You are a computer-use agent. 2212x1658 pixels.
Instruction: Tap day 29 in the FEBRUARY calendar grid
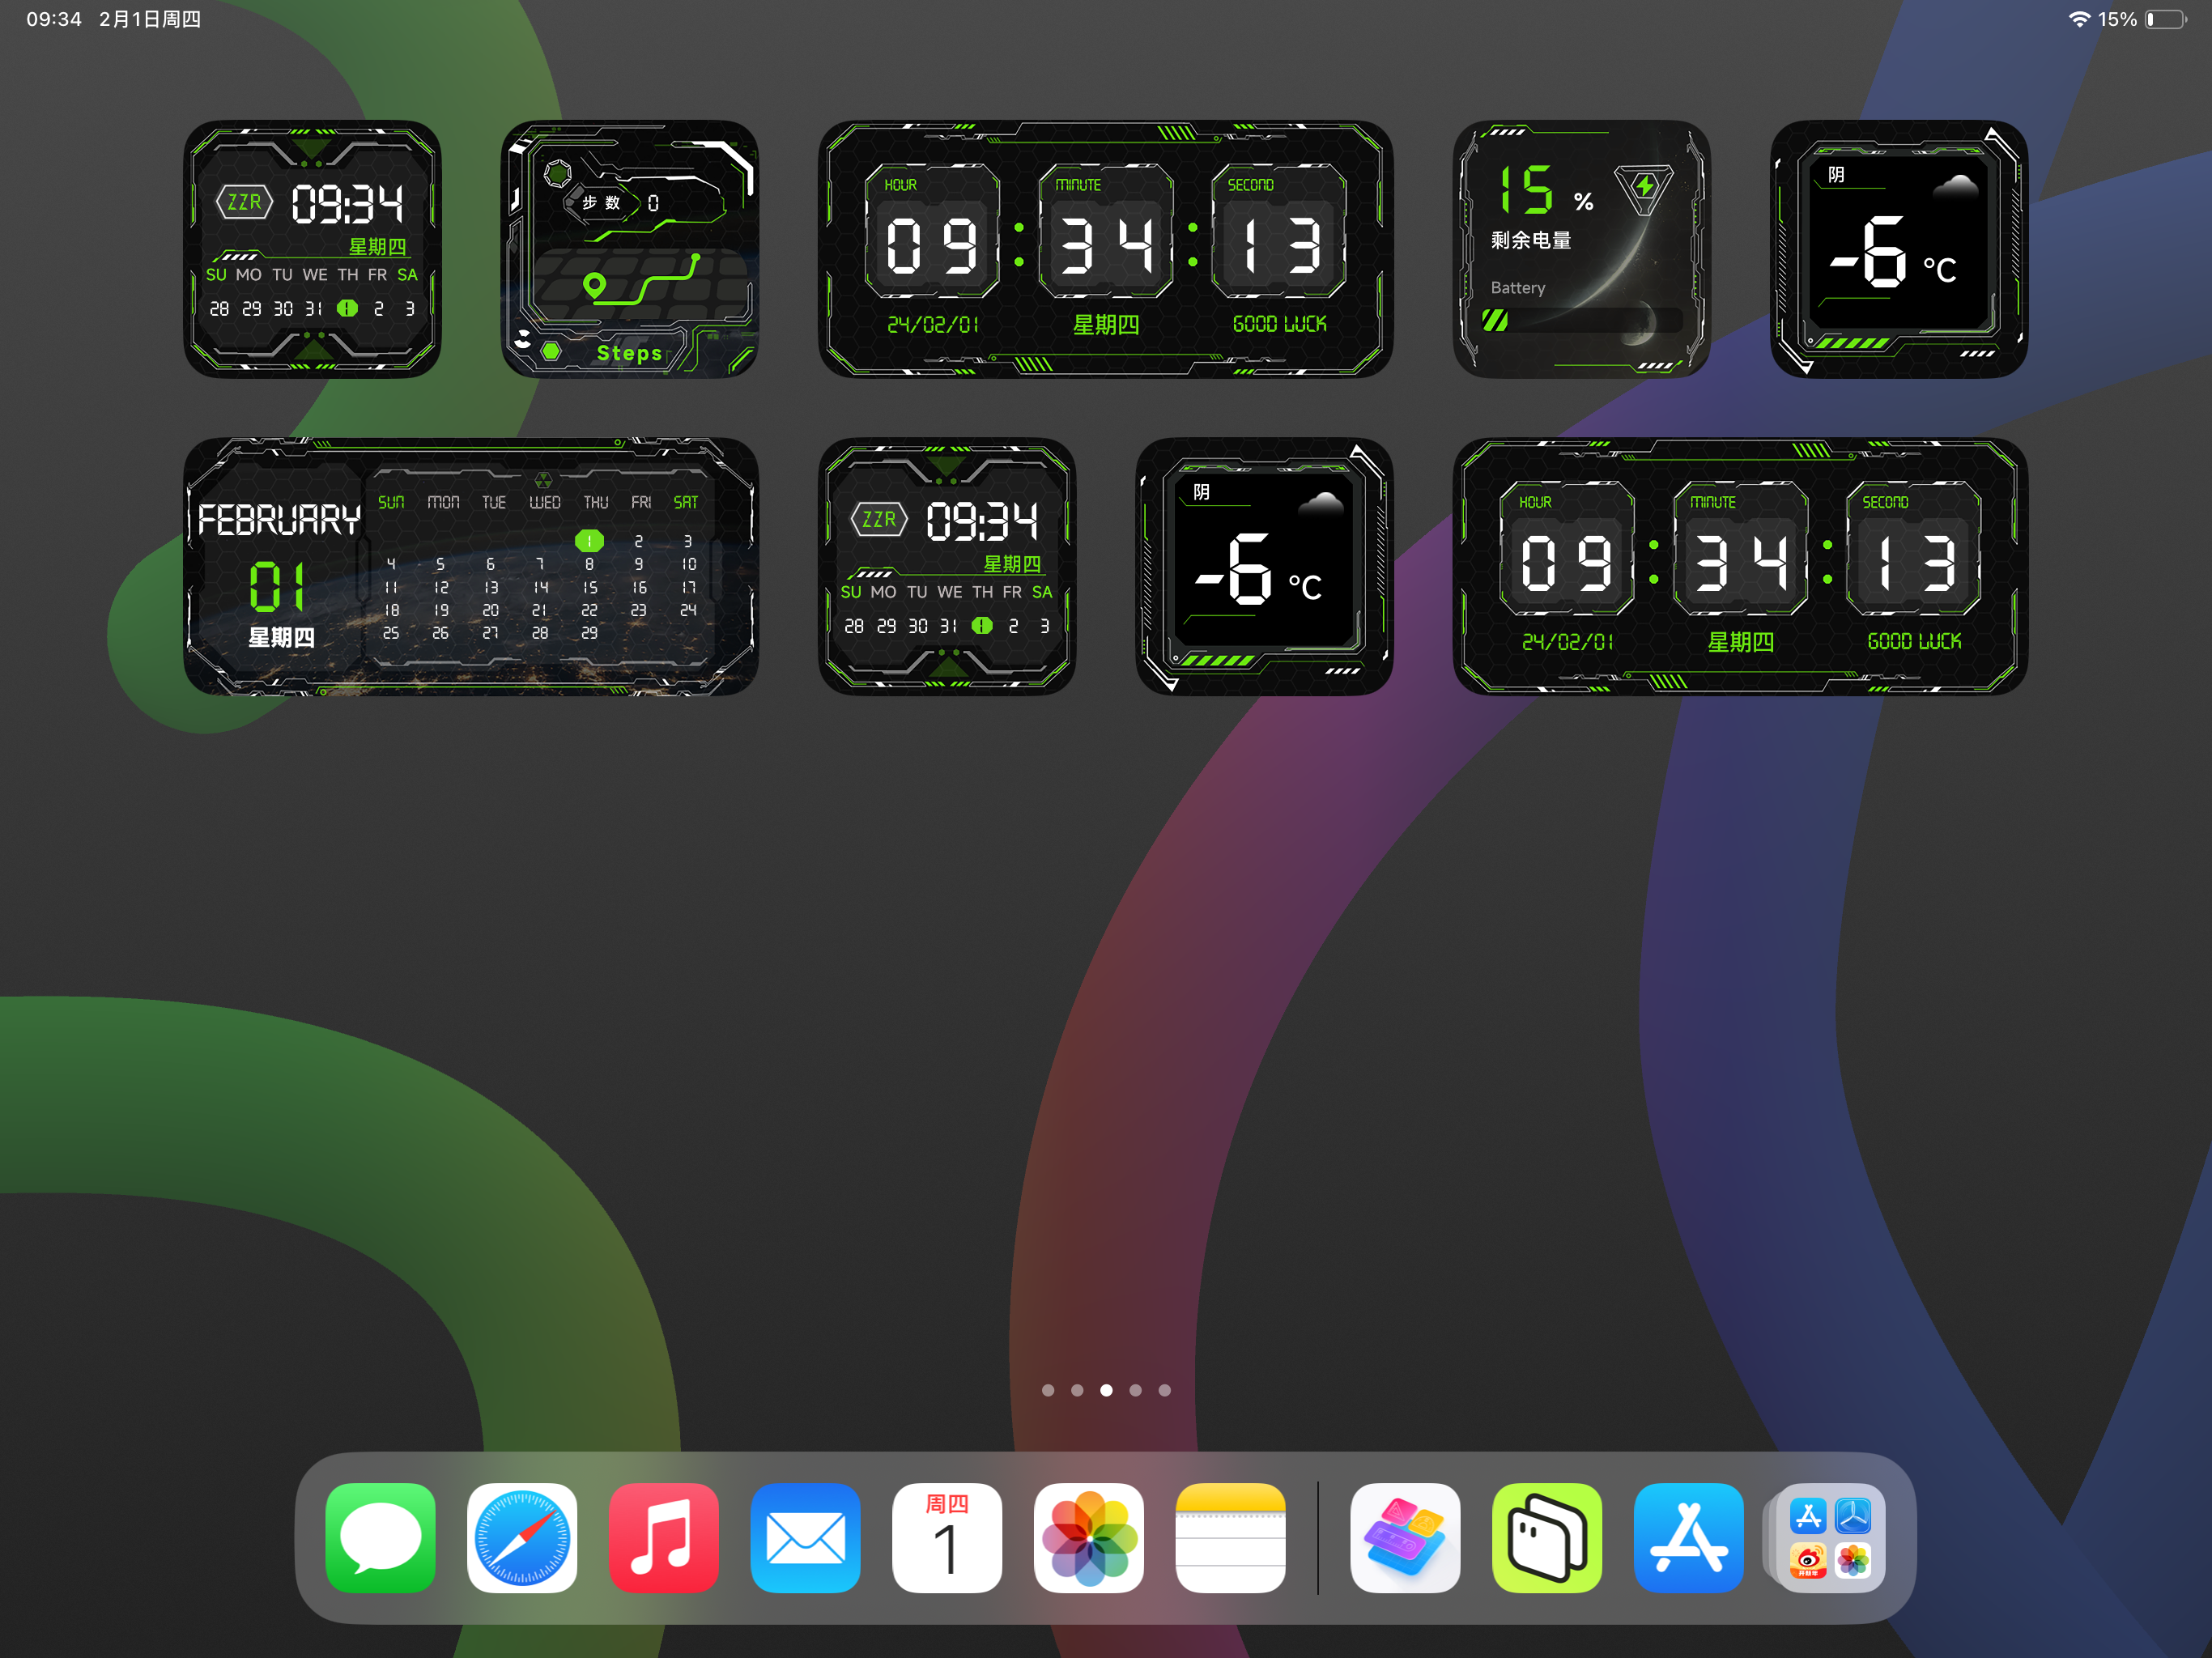[589, 633]
